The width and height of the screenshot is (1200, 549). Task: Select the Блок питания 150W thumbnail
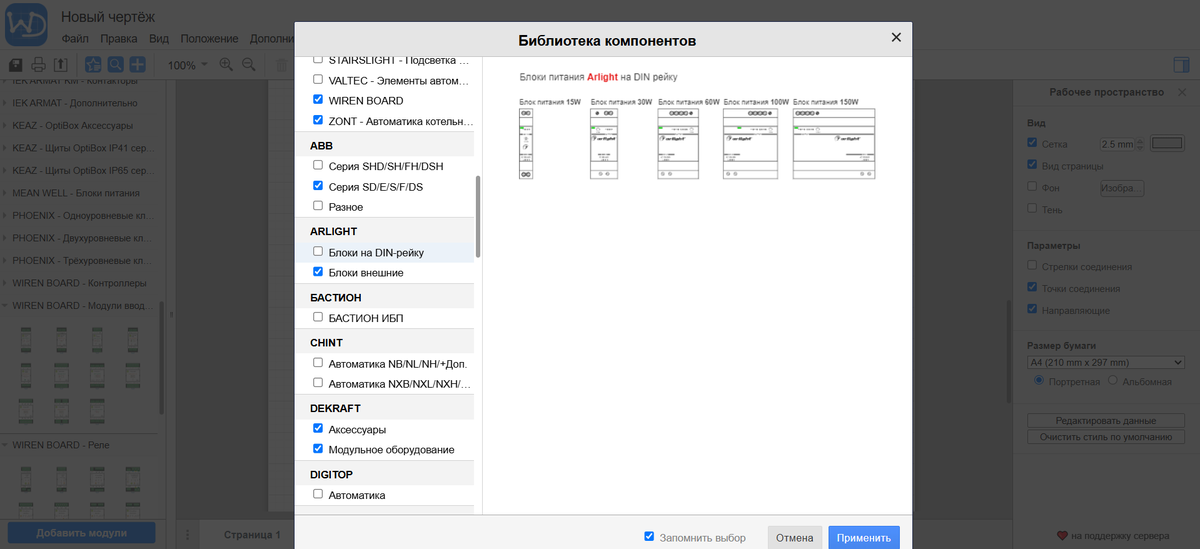(x=834, y=144)
